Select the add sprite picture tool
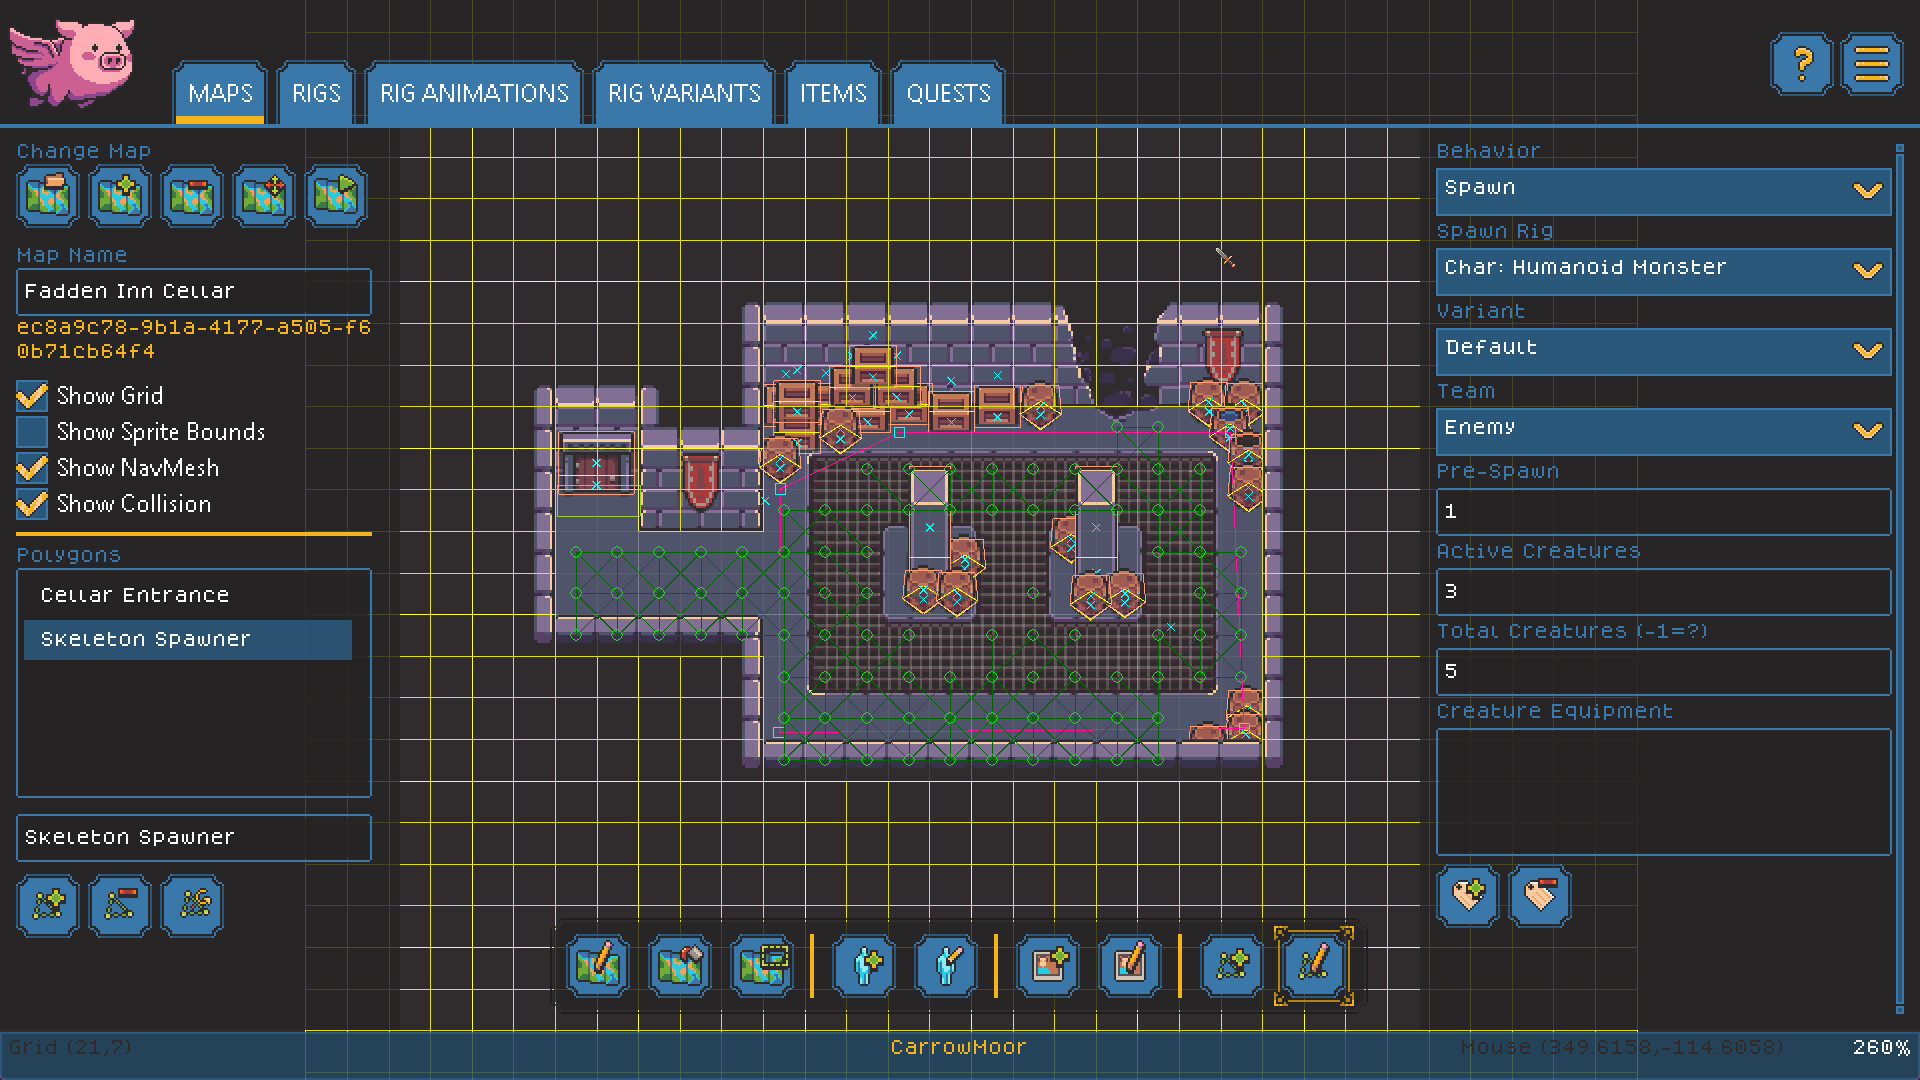The width and height of the screenshot is (1920, 1080). click(1048, 966)
